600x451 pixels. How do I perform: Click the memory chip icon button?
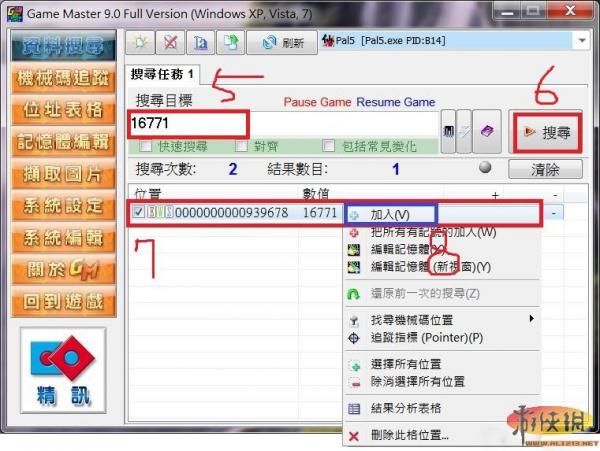[448, 132]
